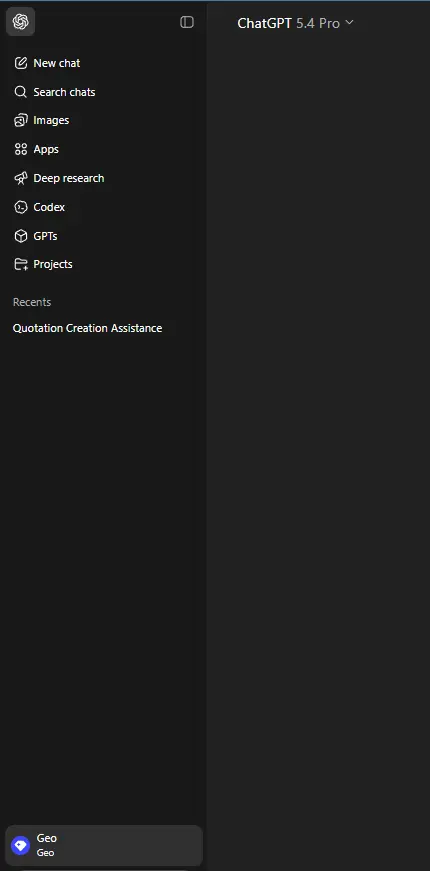Open the Quotation Creation Assistance chat

(87, 328)
